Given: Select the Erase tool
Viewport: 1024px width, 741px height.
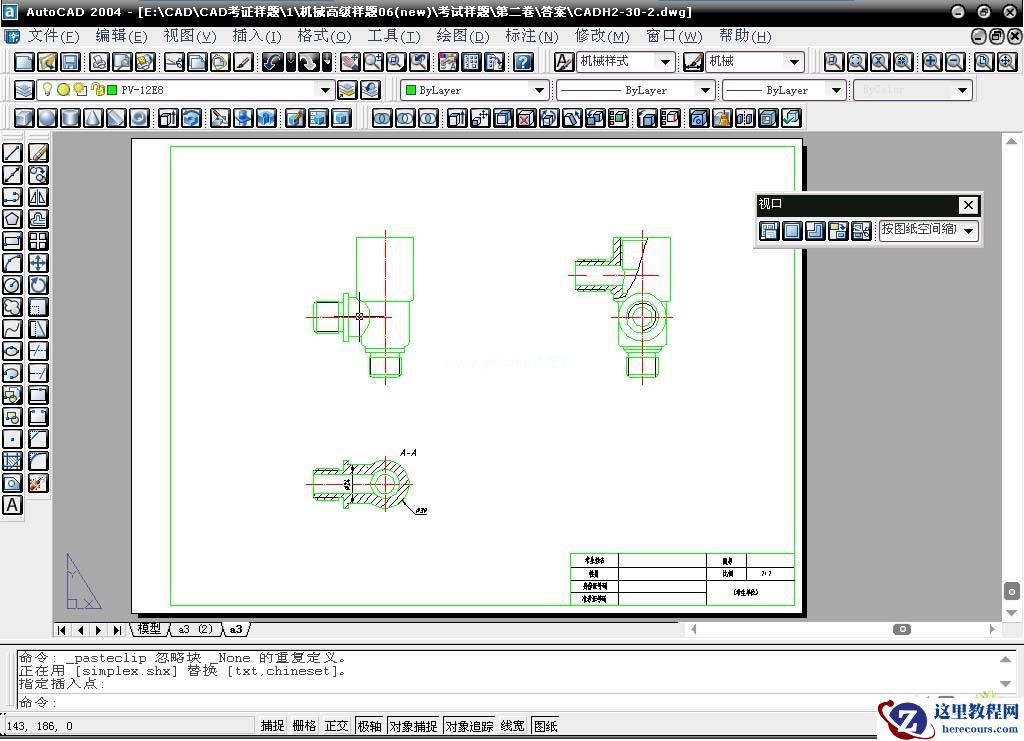Looking at the screenshot, I should pyautogui.click(x=38, y=153).
